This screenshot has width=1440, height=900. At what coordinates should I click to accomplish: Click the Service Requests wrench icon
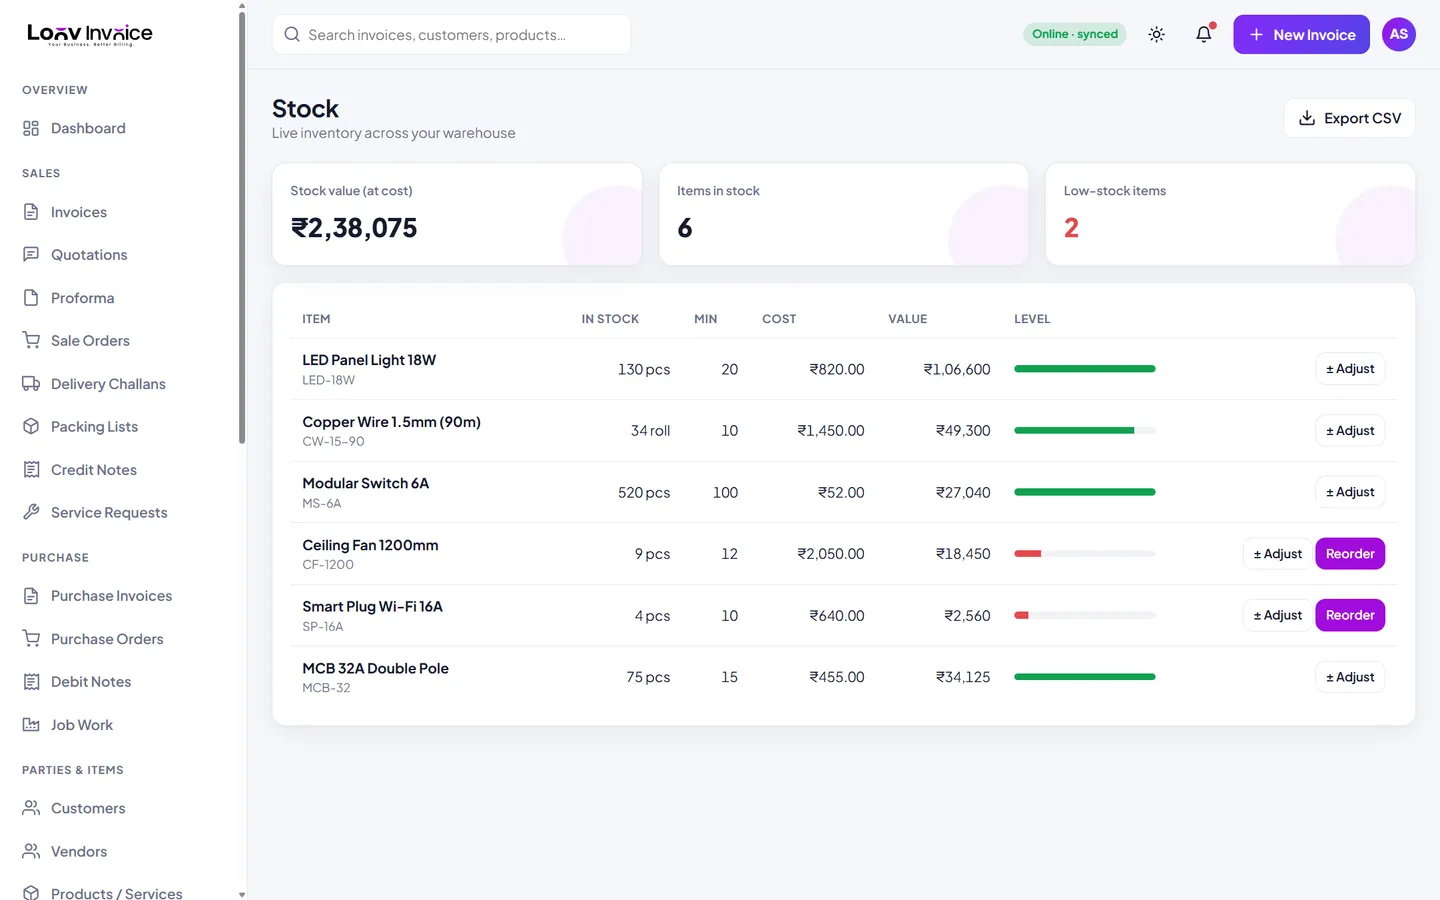click(31, 512)
